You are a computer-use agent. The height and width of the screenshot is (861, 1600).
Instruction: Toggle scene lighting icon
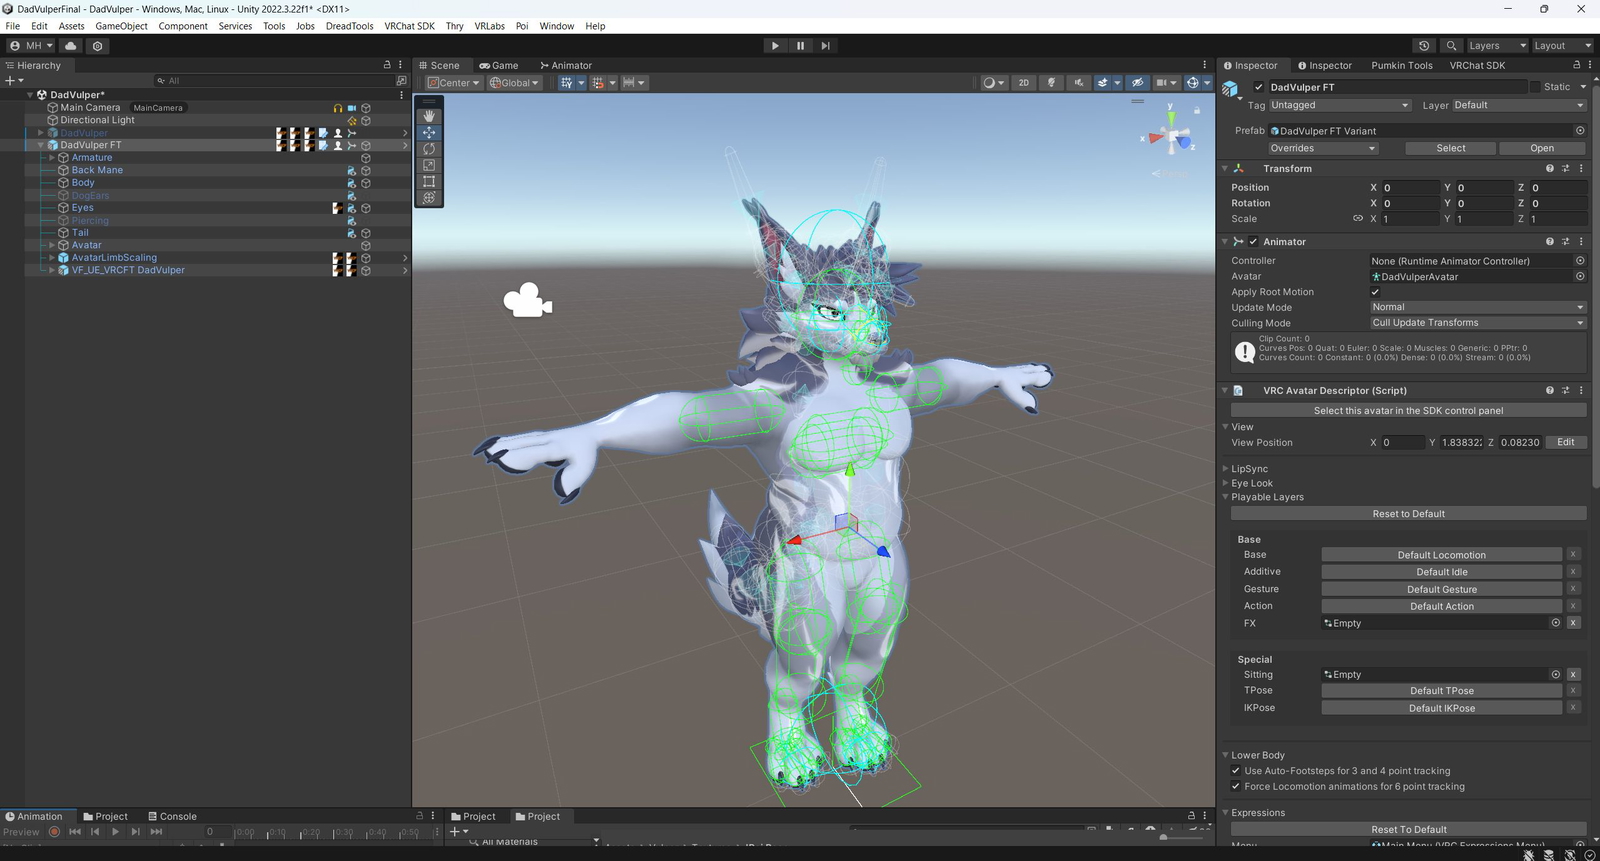click(x=1051, y=83)
